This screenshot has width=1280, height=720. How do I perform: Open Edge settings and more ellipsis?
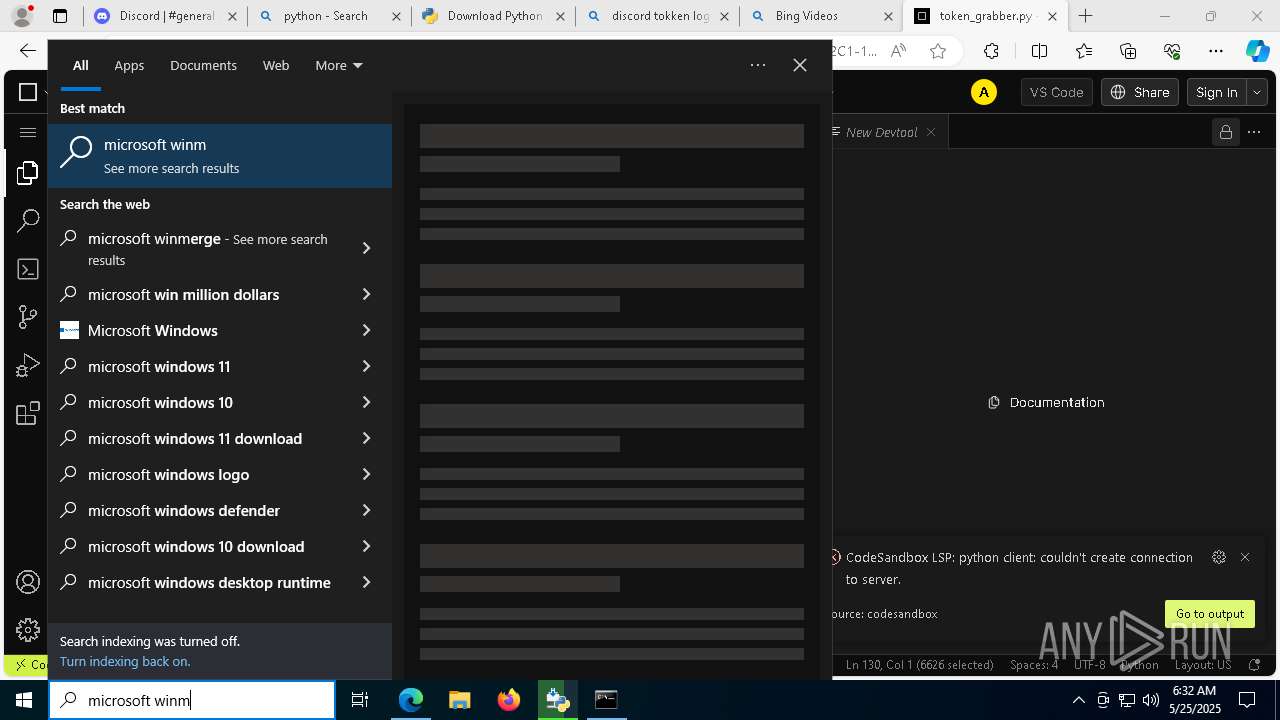click(1216, 51)
